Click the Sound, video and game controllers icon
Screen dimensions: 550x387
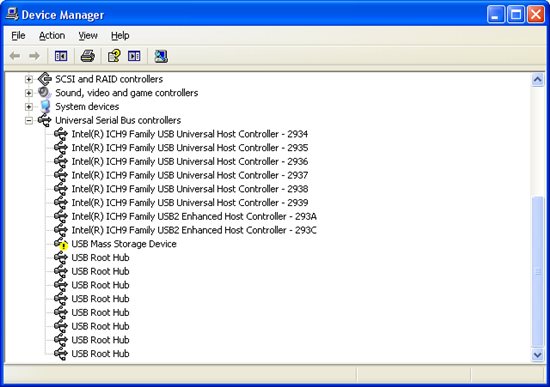45,93
